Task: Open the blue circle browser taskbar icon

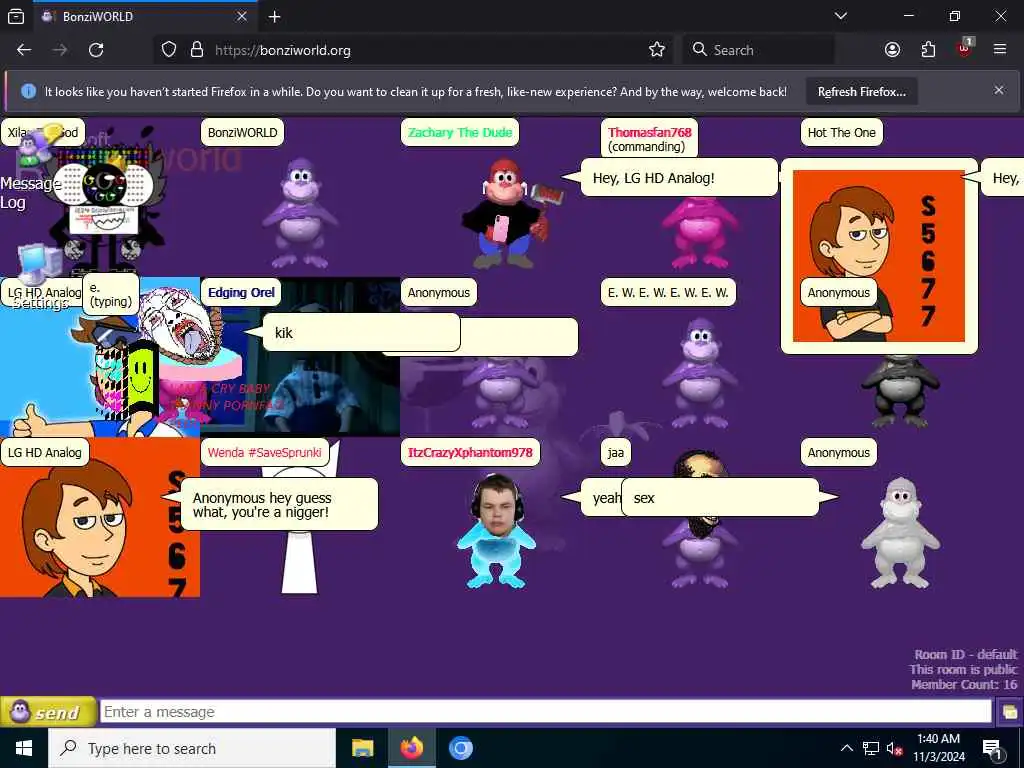Action: pos(460,748)
